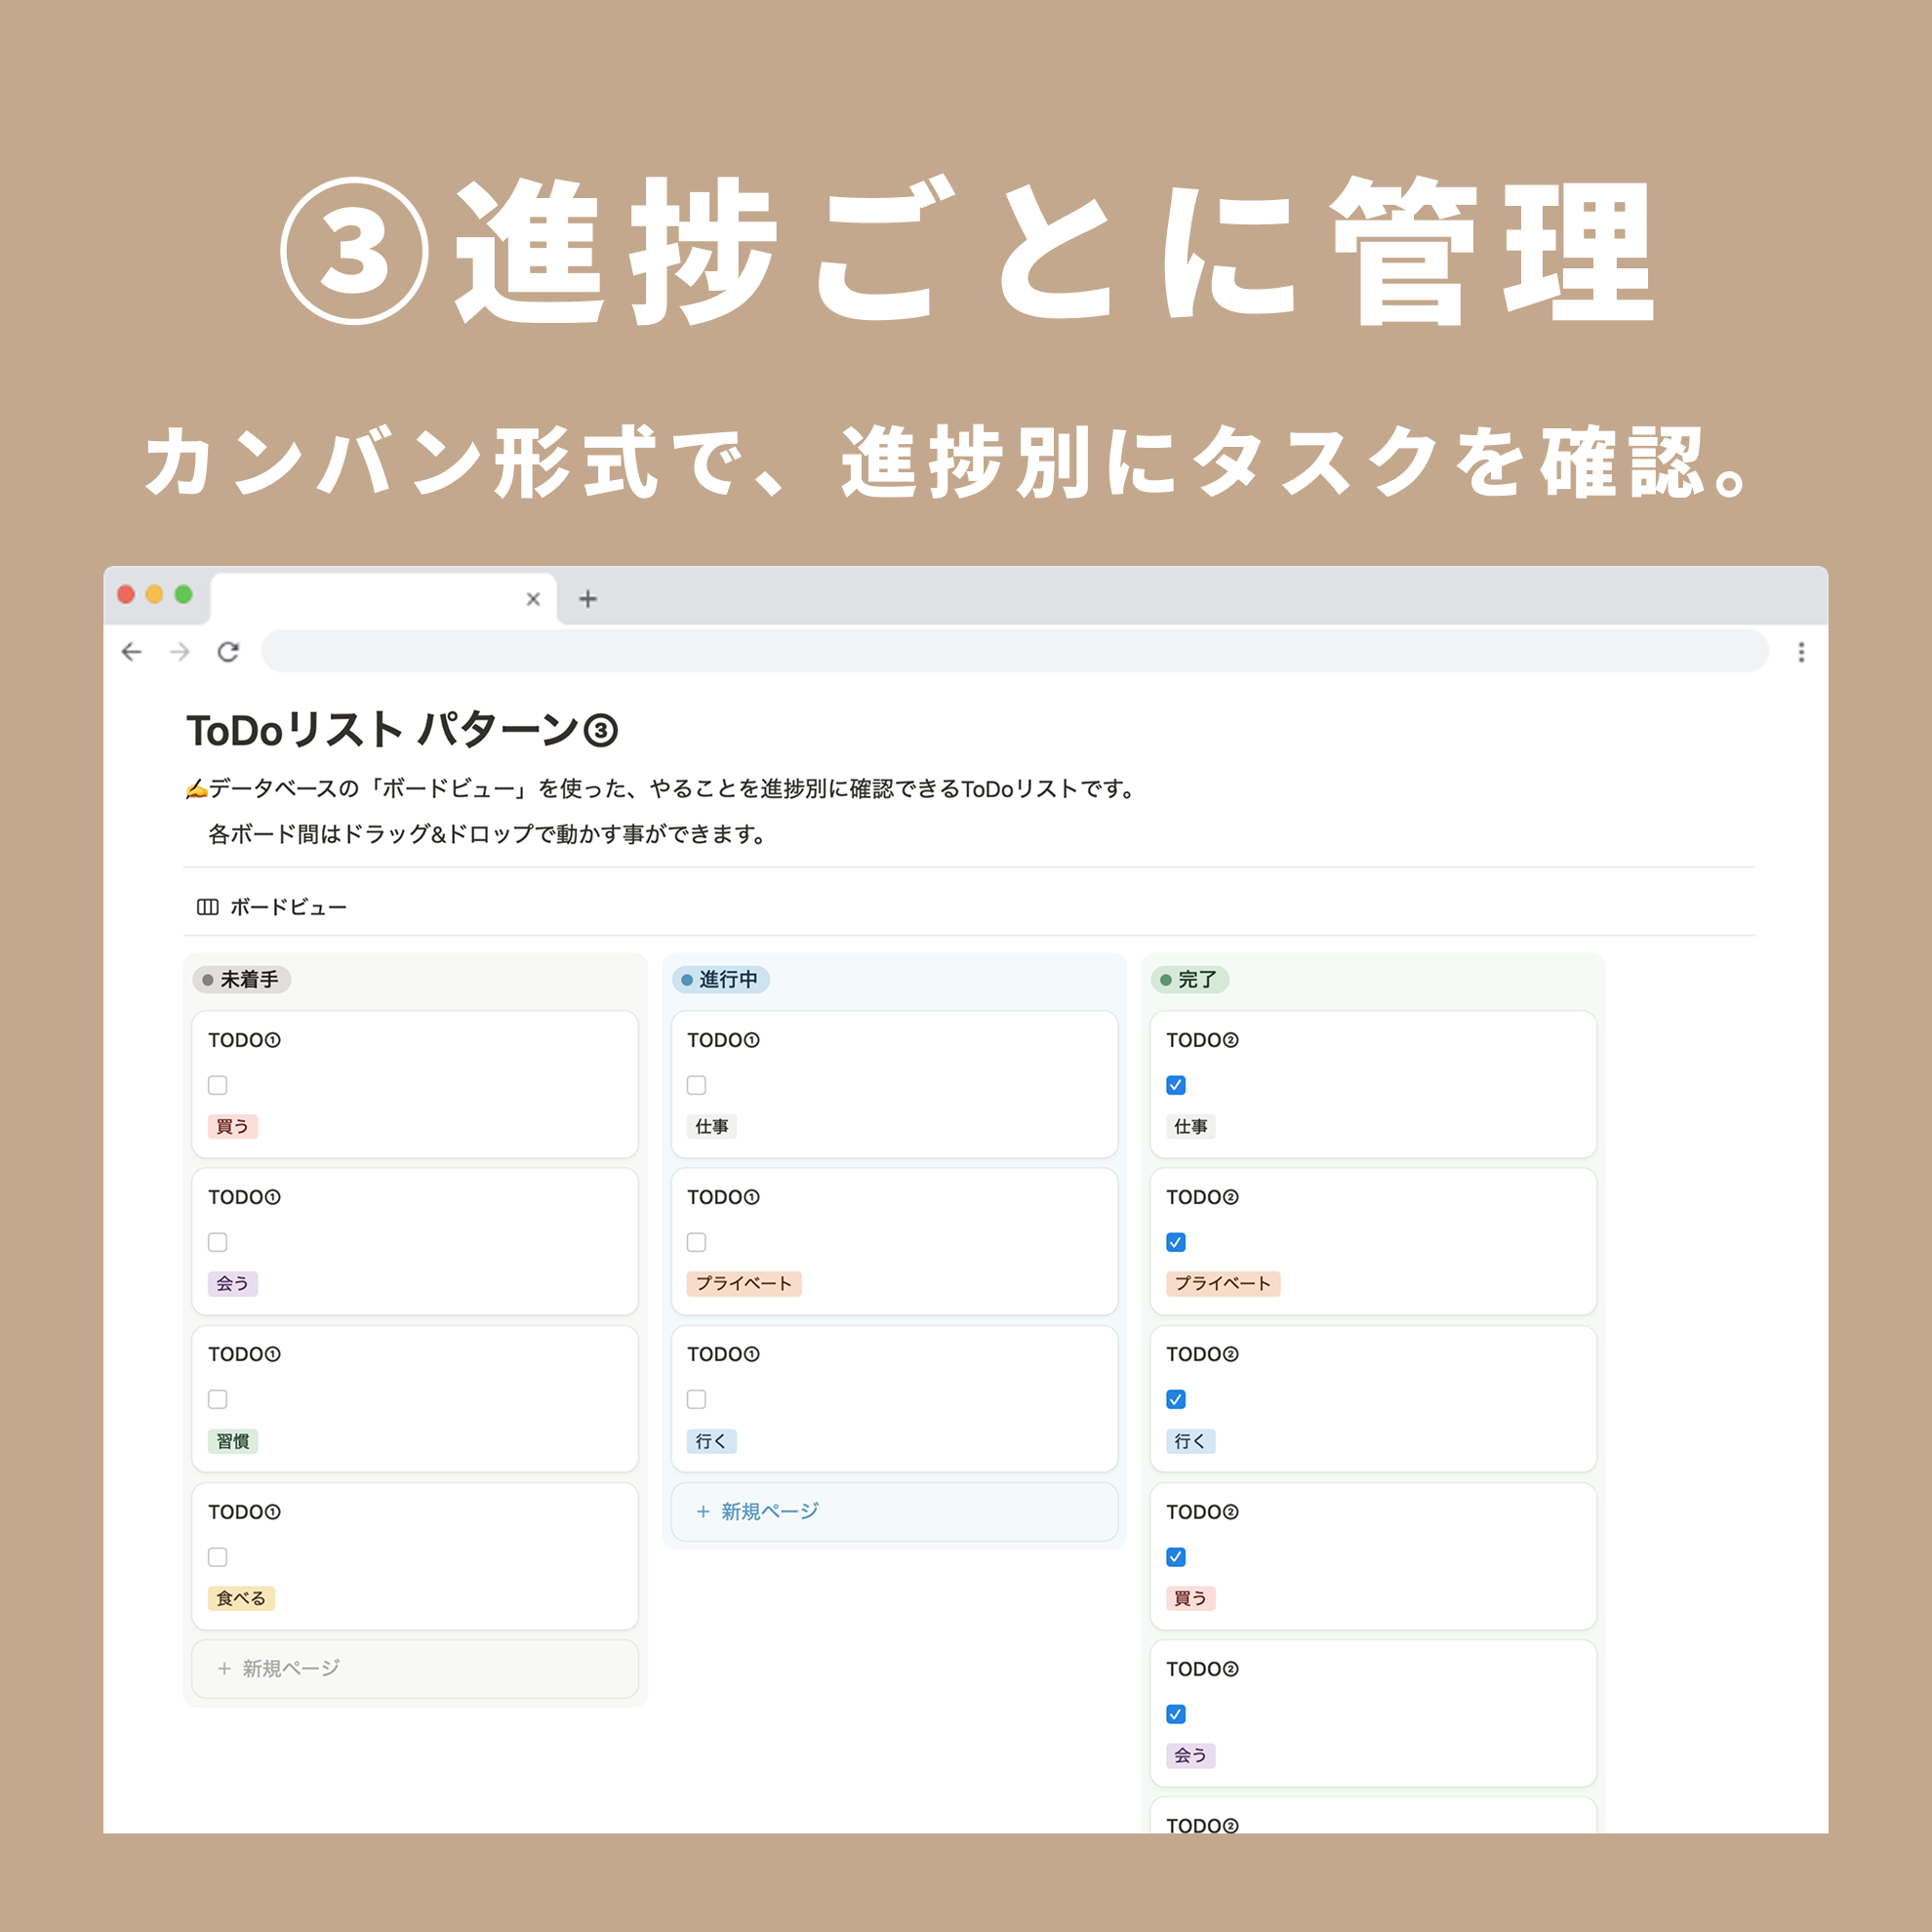Screen dimensions: 1932x1932
Task: Reload the page with refresh icon
Action: coord(228,652)
